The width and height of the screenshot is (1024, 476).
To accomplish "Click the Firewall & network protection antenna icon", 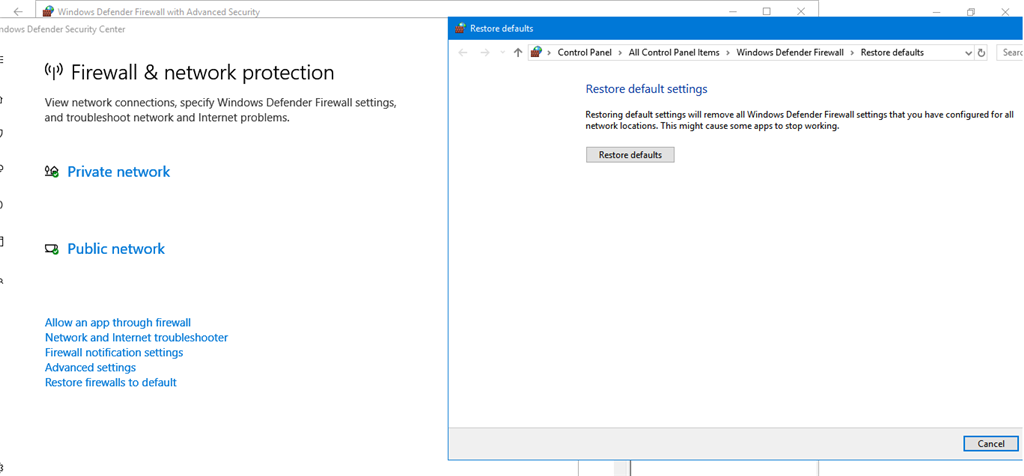I will tap(54, 71).
